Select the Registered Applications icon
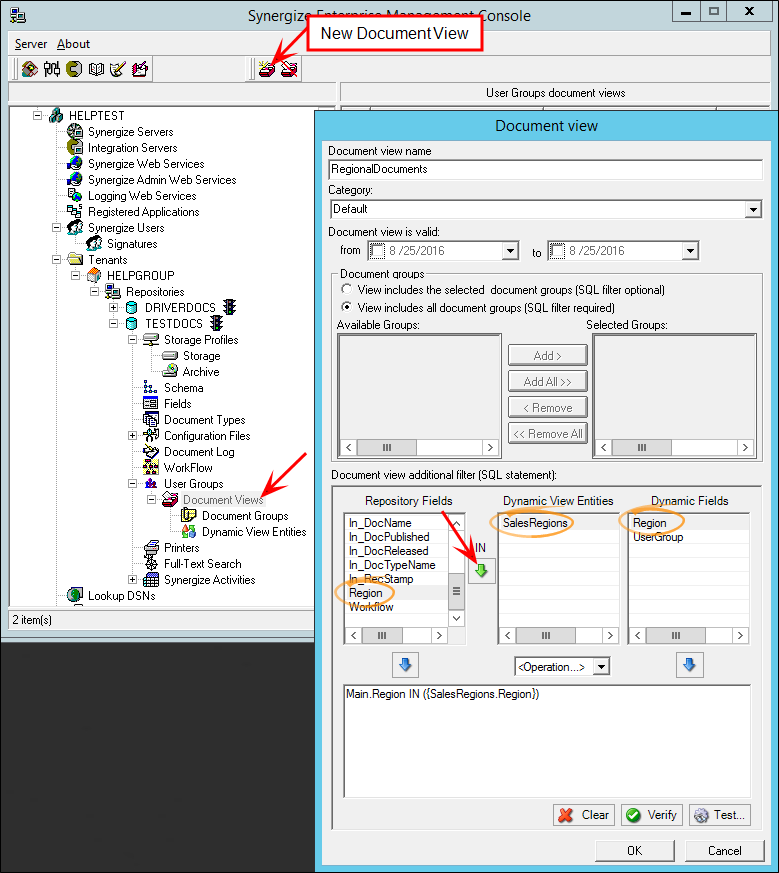The height and width of the screenshot is (873, 779). pyautogui.click(x=75, y=212)
